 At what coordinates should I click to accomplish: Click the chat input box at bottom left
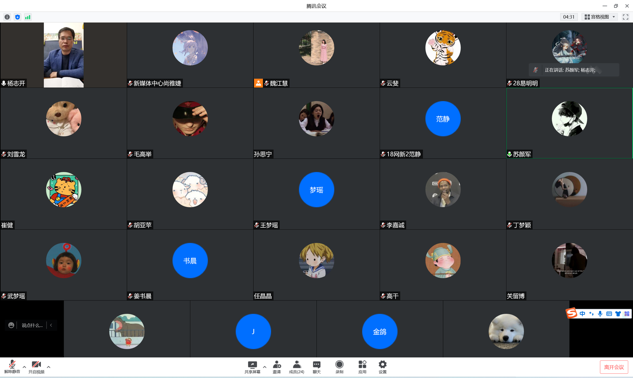(x=31, y=325)
